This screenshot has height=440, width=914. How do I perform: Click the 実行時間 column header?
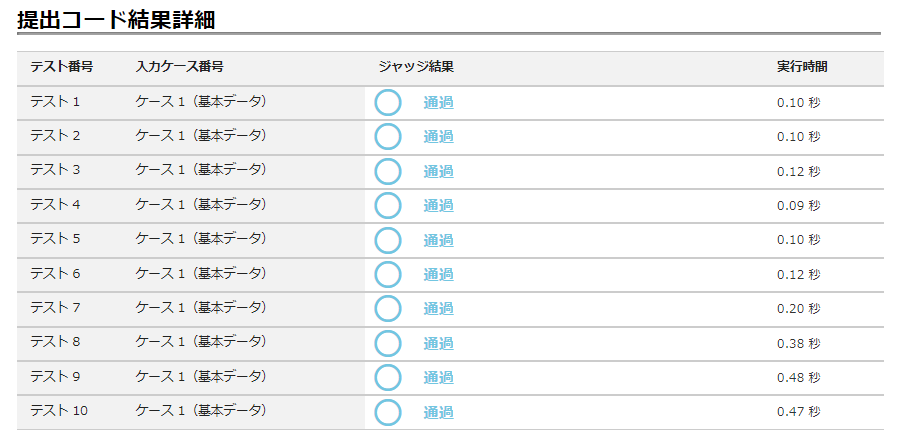tap(802, 67)
